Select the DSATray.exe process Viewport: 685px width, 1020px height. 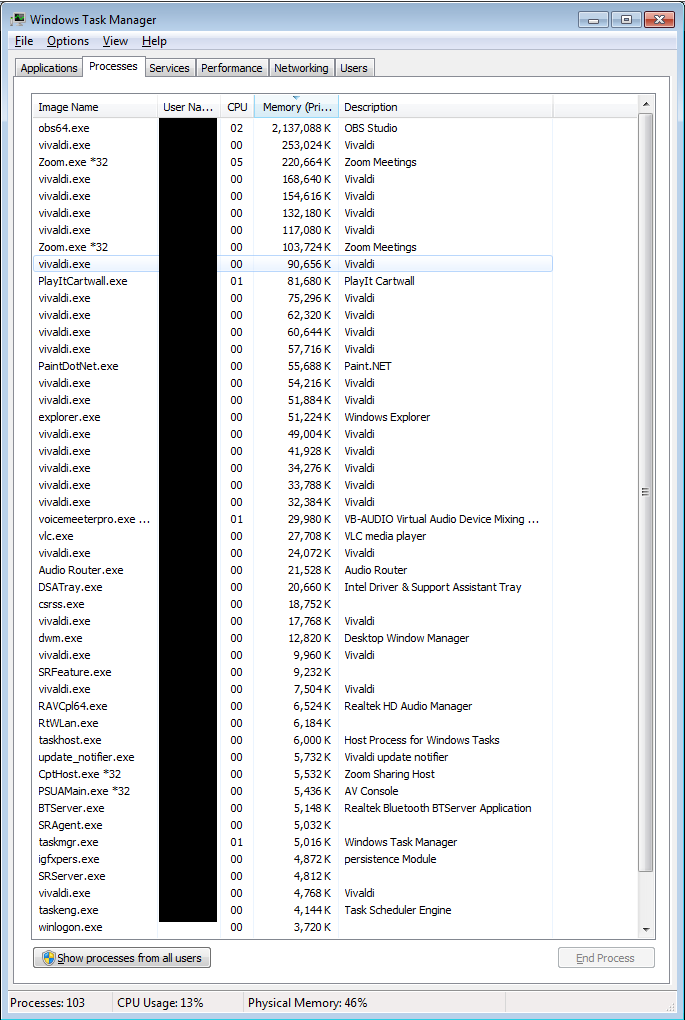point(293,587)
